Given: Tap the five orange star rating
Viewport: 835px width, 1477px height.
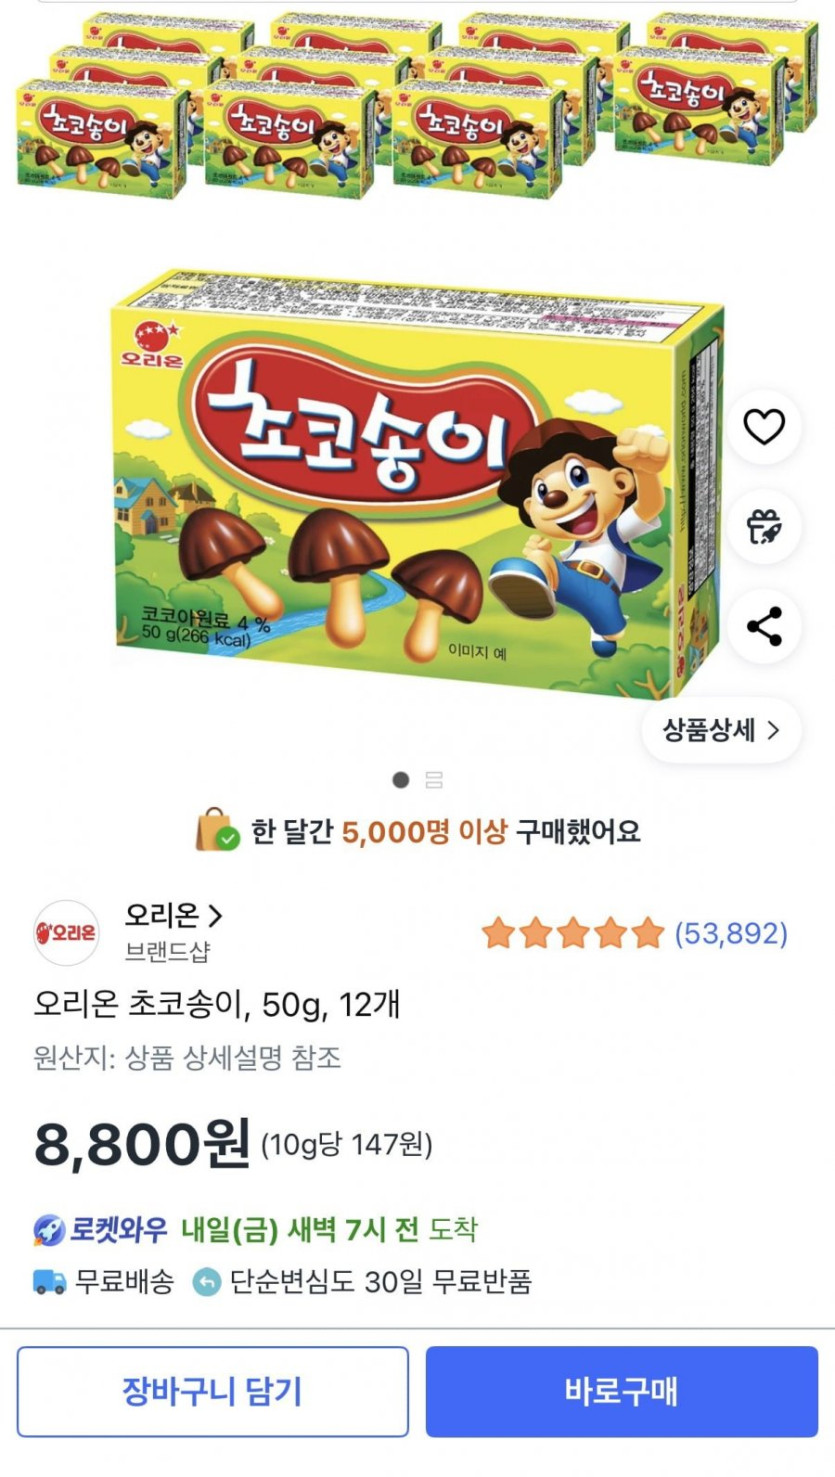Looking at the screenshot, I should coord(572,934).
